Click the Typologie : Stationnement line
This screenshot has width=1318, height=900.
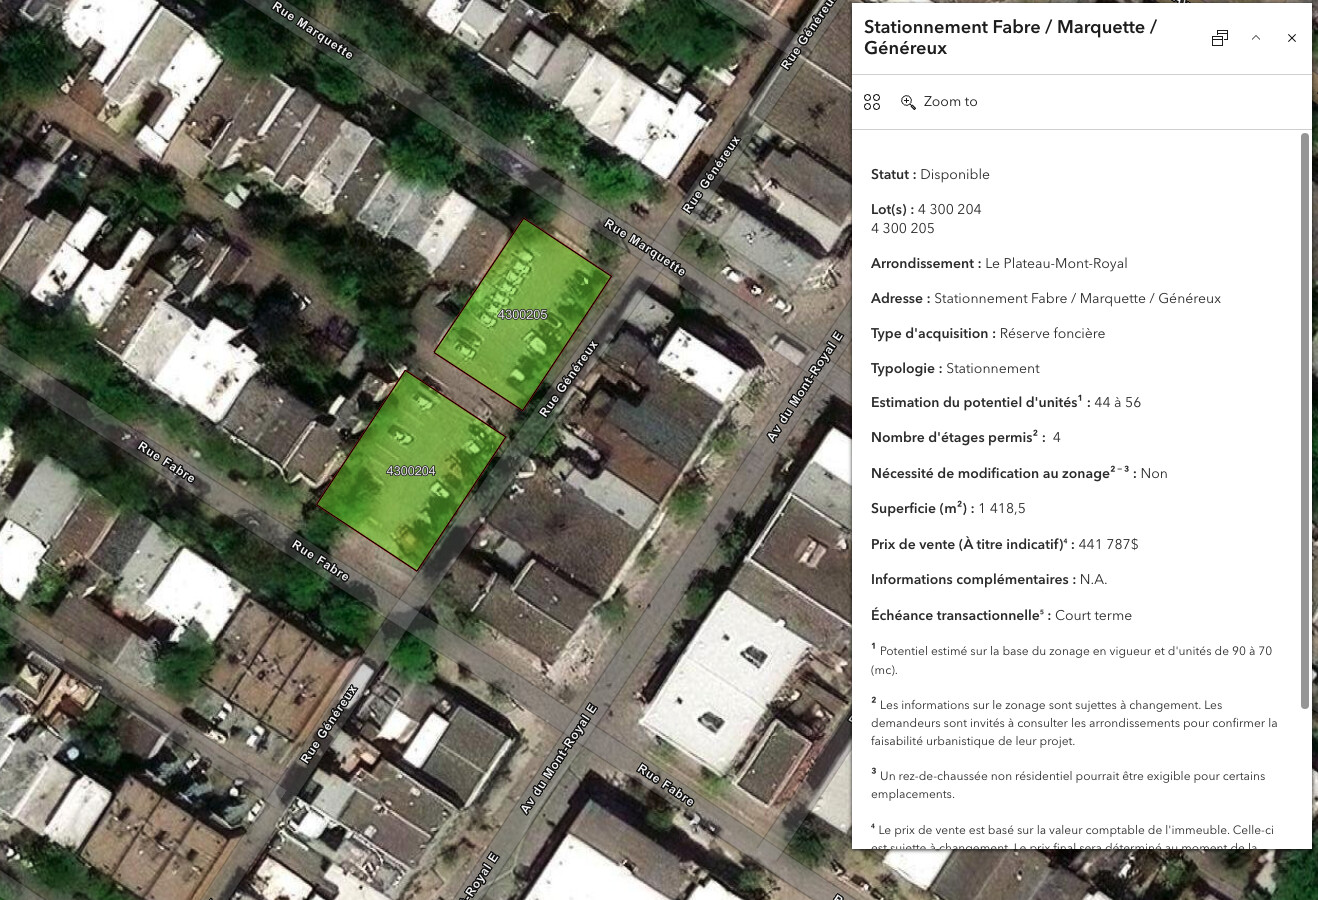point(955,369)
